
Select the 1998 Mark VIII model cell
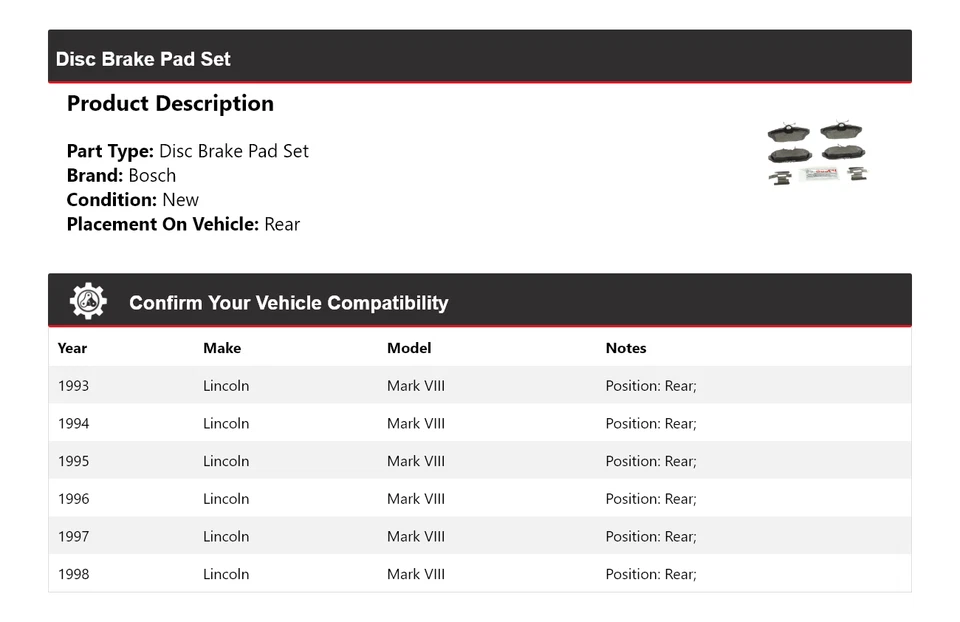coord(416,574)
